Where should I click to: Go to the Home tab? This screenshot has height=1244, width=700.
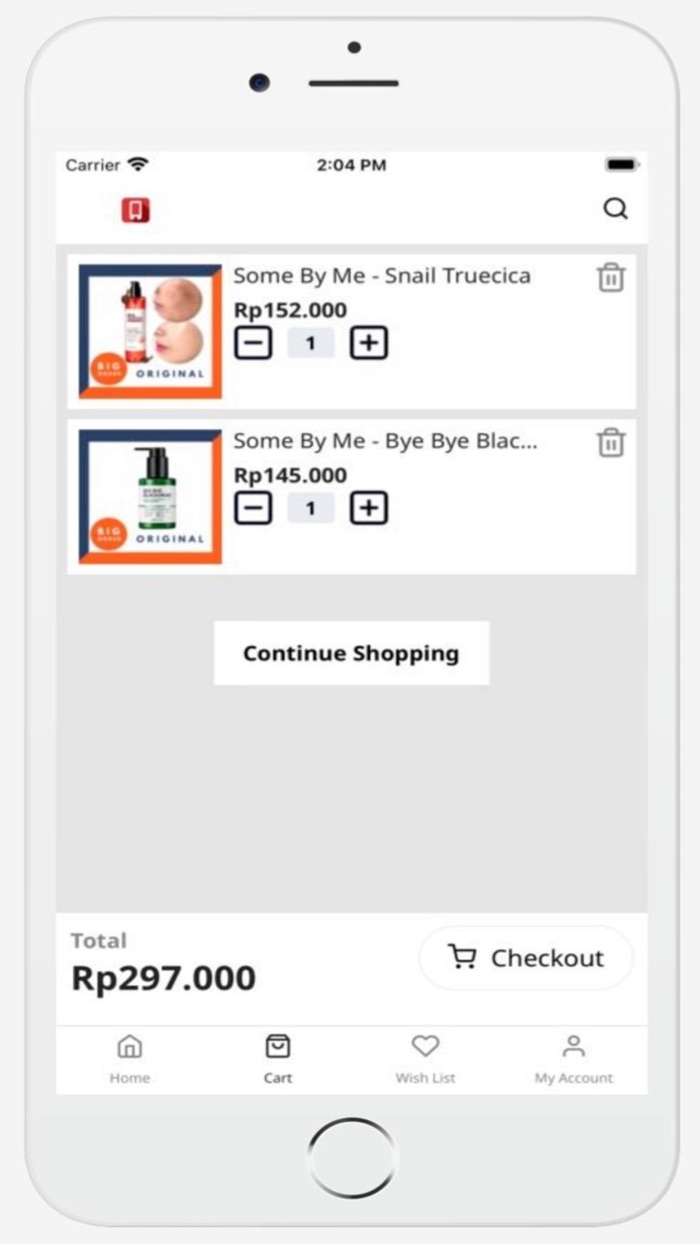[130, 1058]
